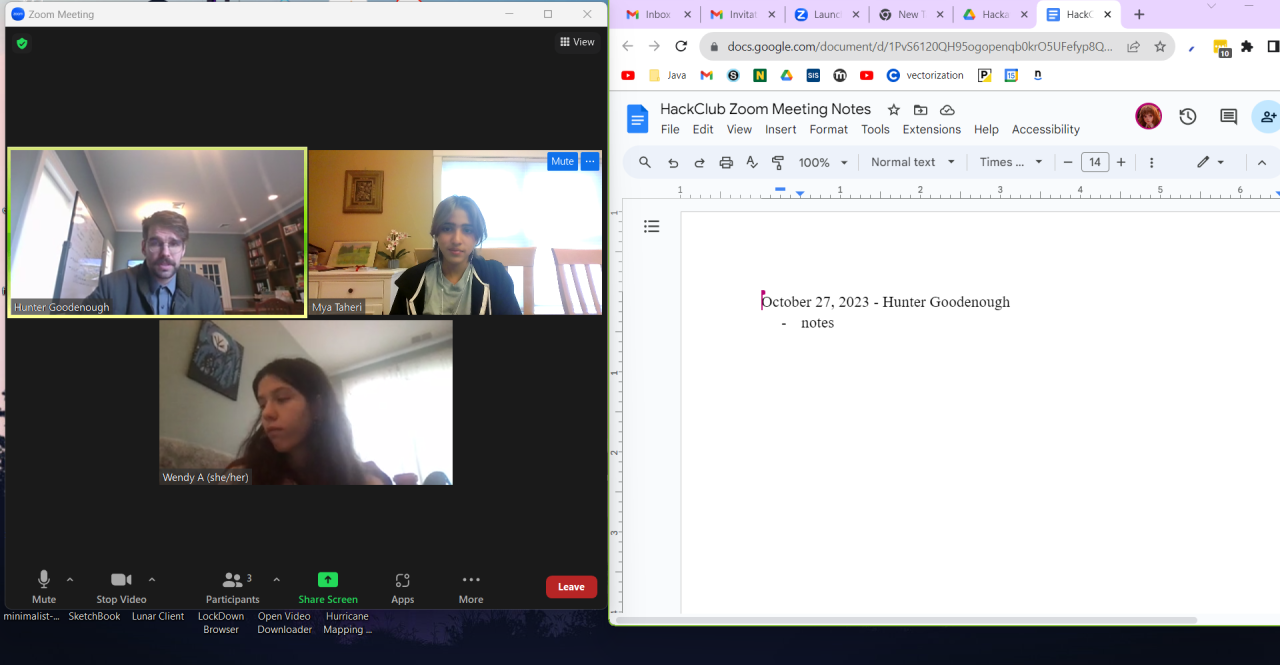Open the Participants panel in Zoom

(232, 586)
